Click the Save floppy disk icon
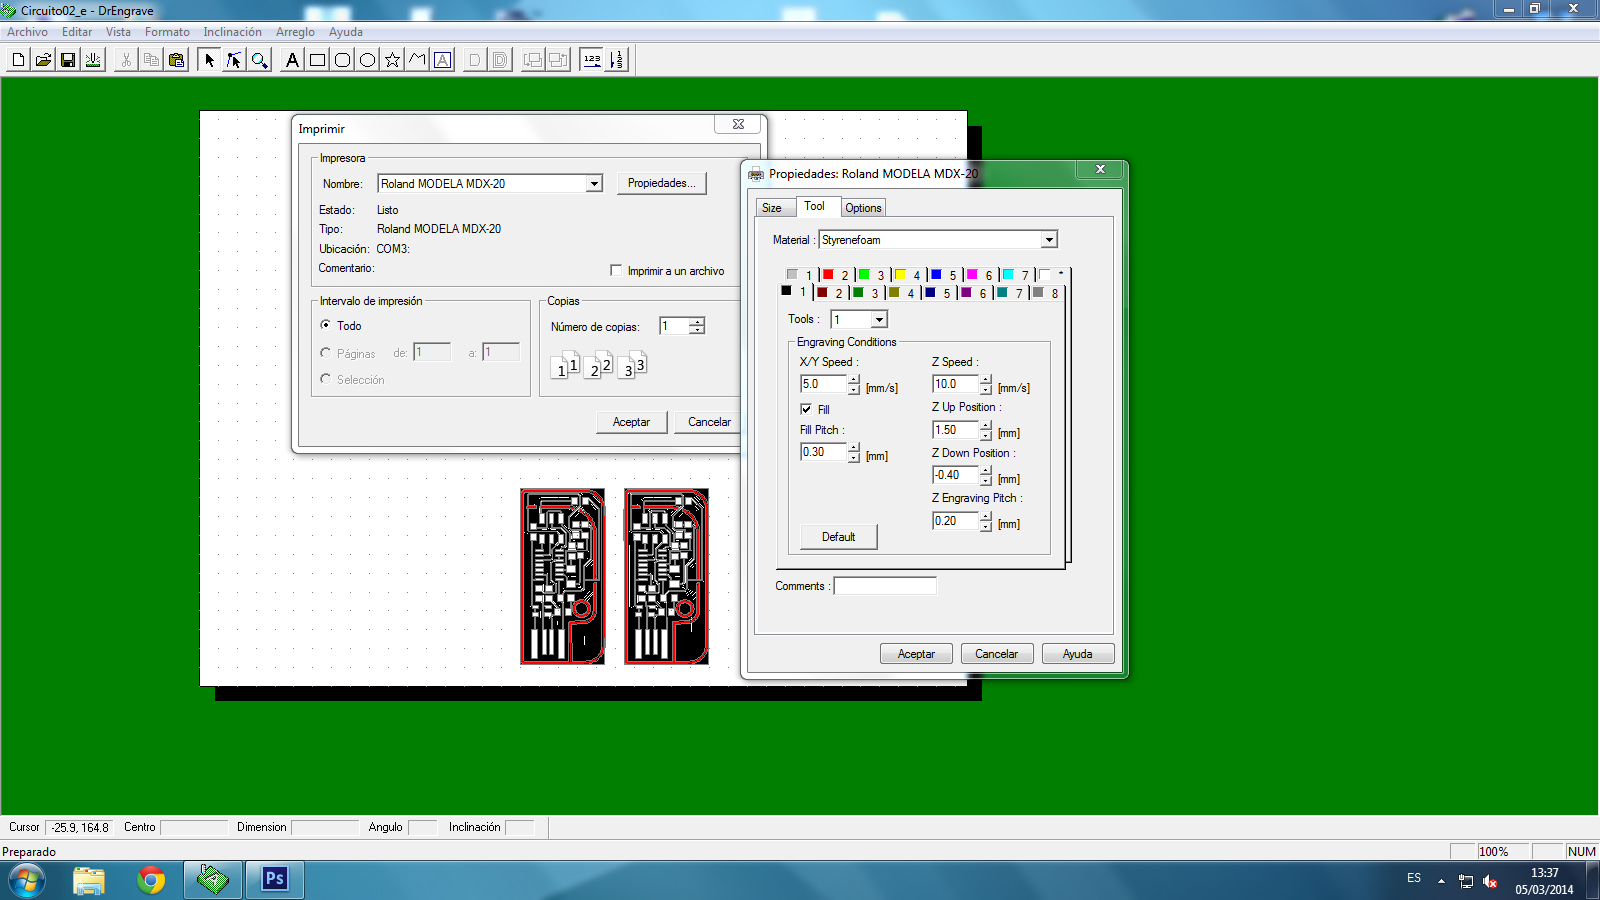 (68, 60)
